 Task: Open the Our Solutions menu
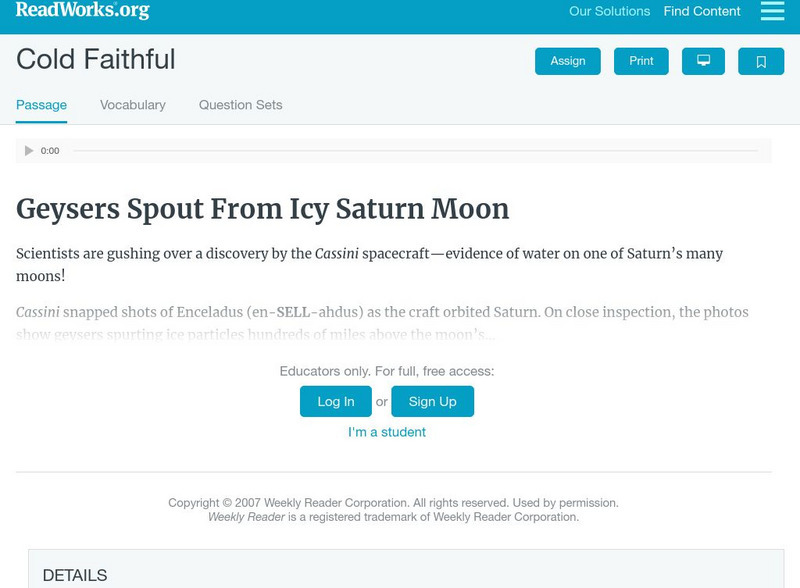[609, 11]
